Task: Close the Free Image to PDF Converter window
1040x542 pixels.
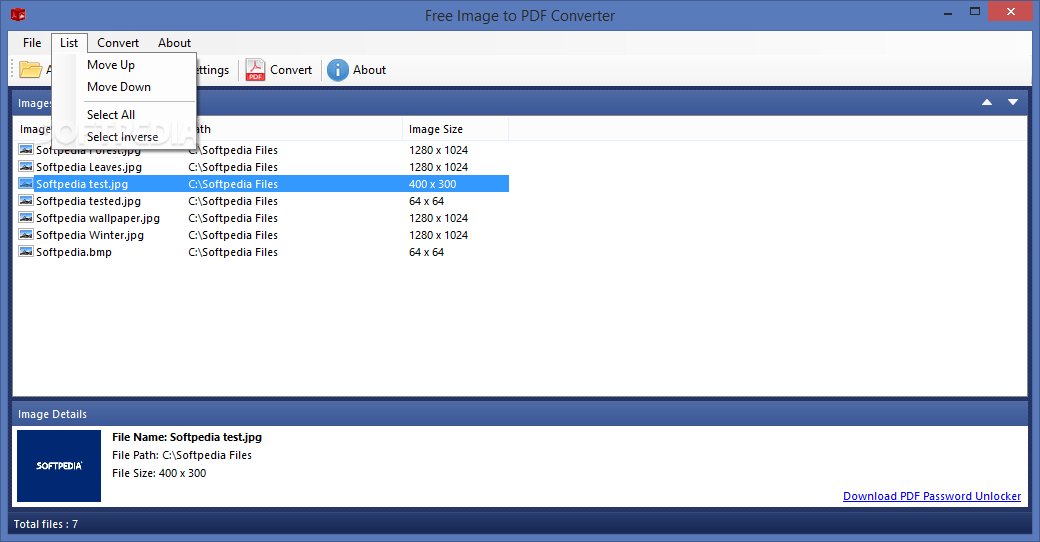Action: (1011, 11)
